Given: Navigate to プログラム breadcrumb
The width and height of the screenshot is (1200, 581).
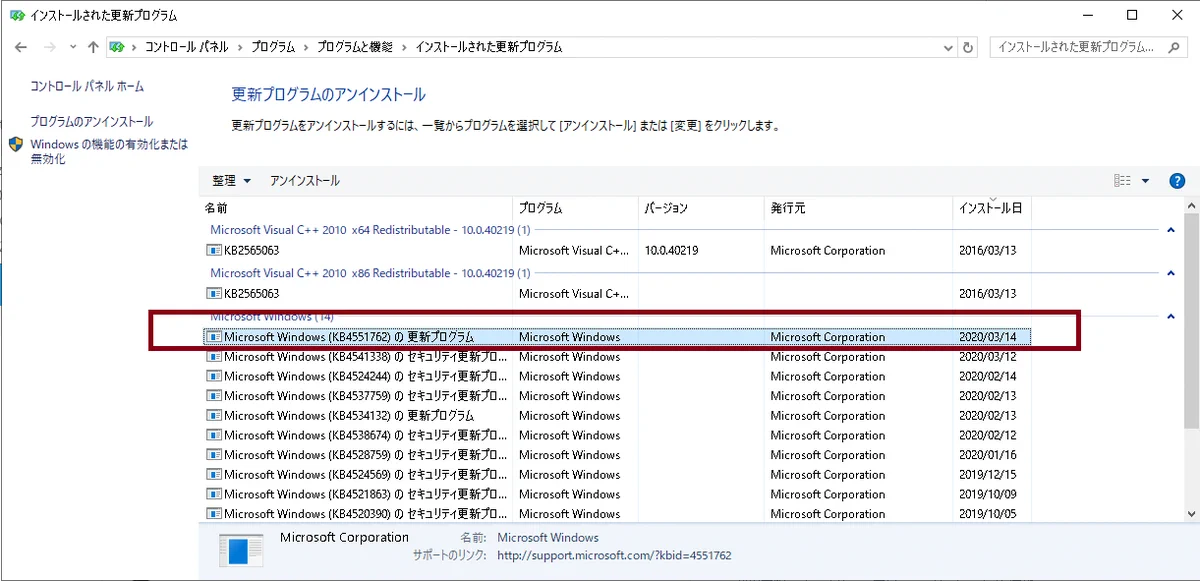Looking at the screenshot, I should 273,47.
